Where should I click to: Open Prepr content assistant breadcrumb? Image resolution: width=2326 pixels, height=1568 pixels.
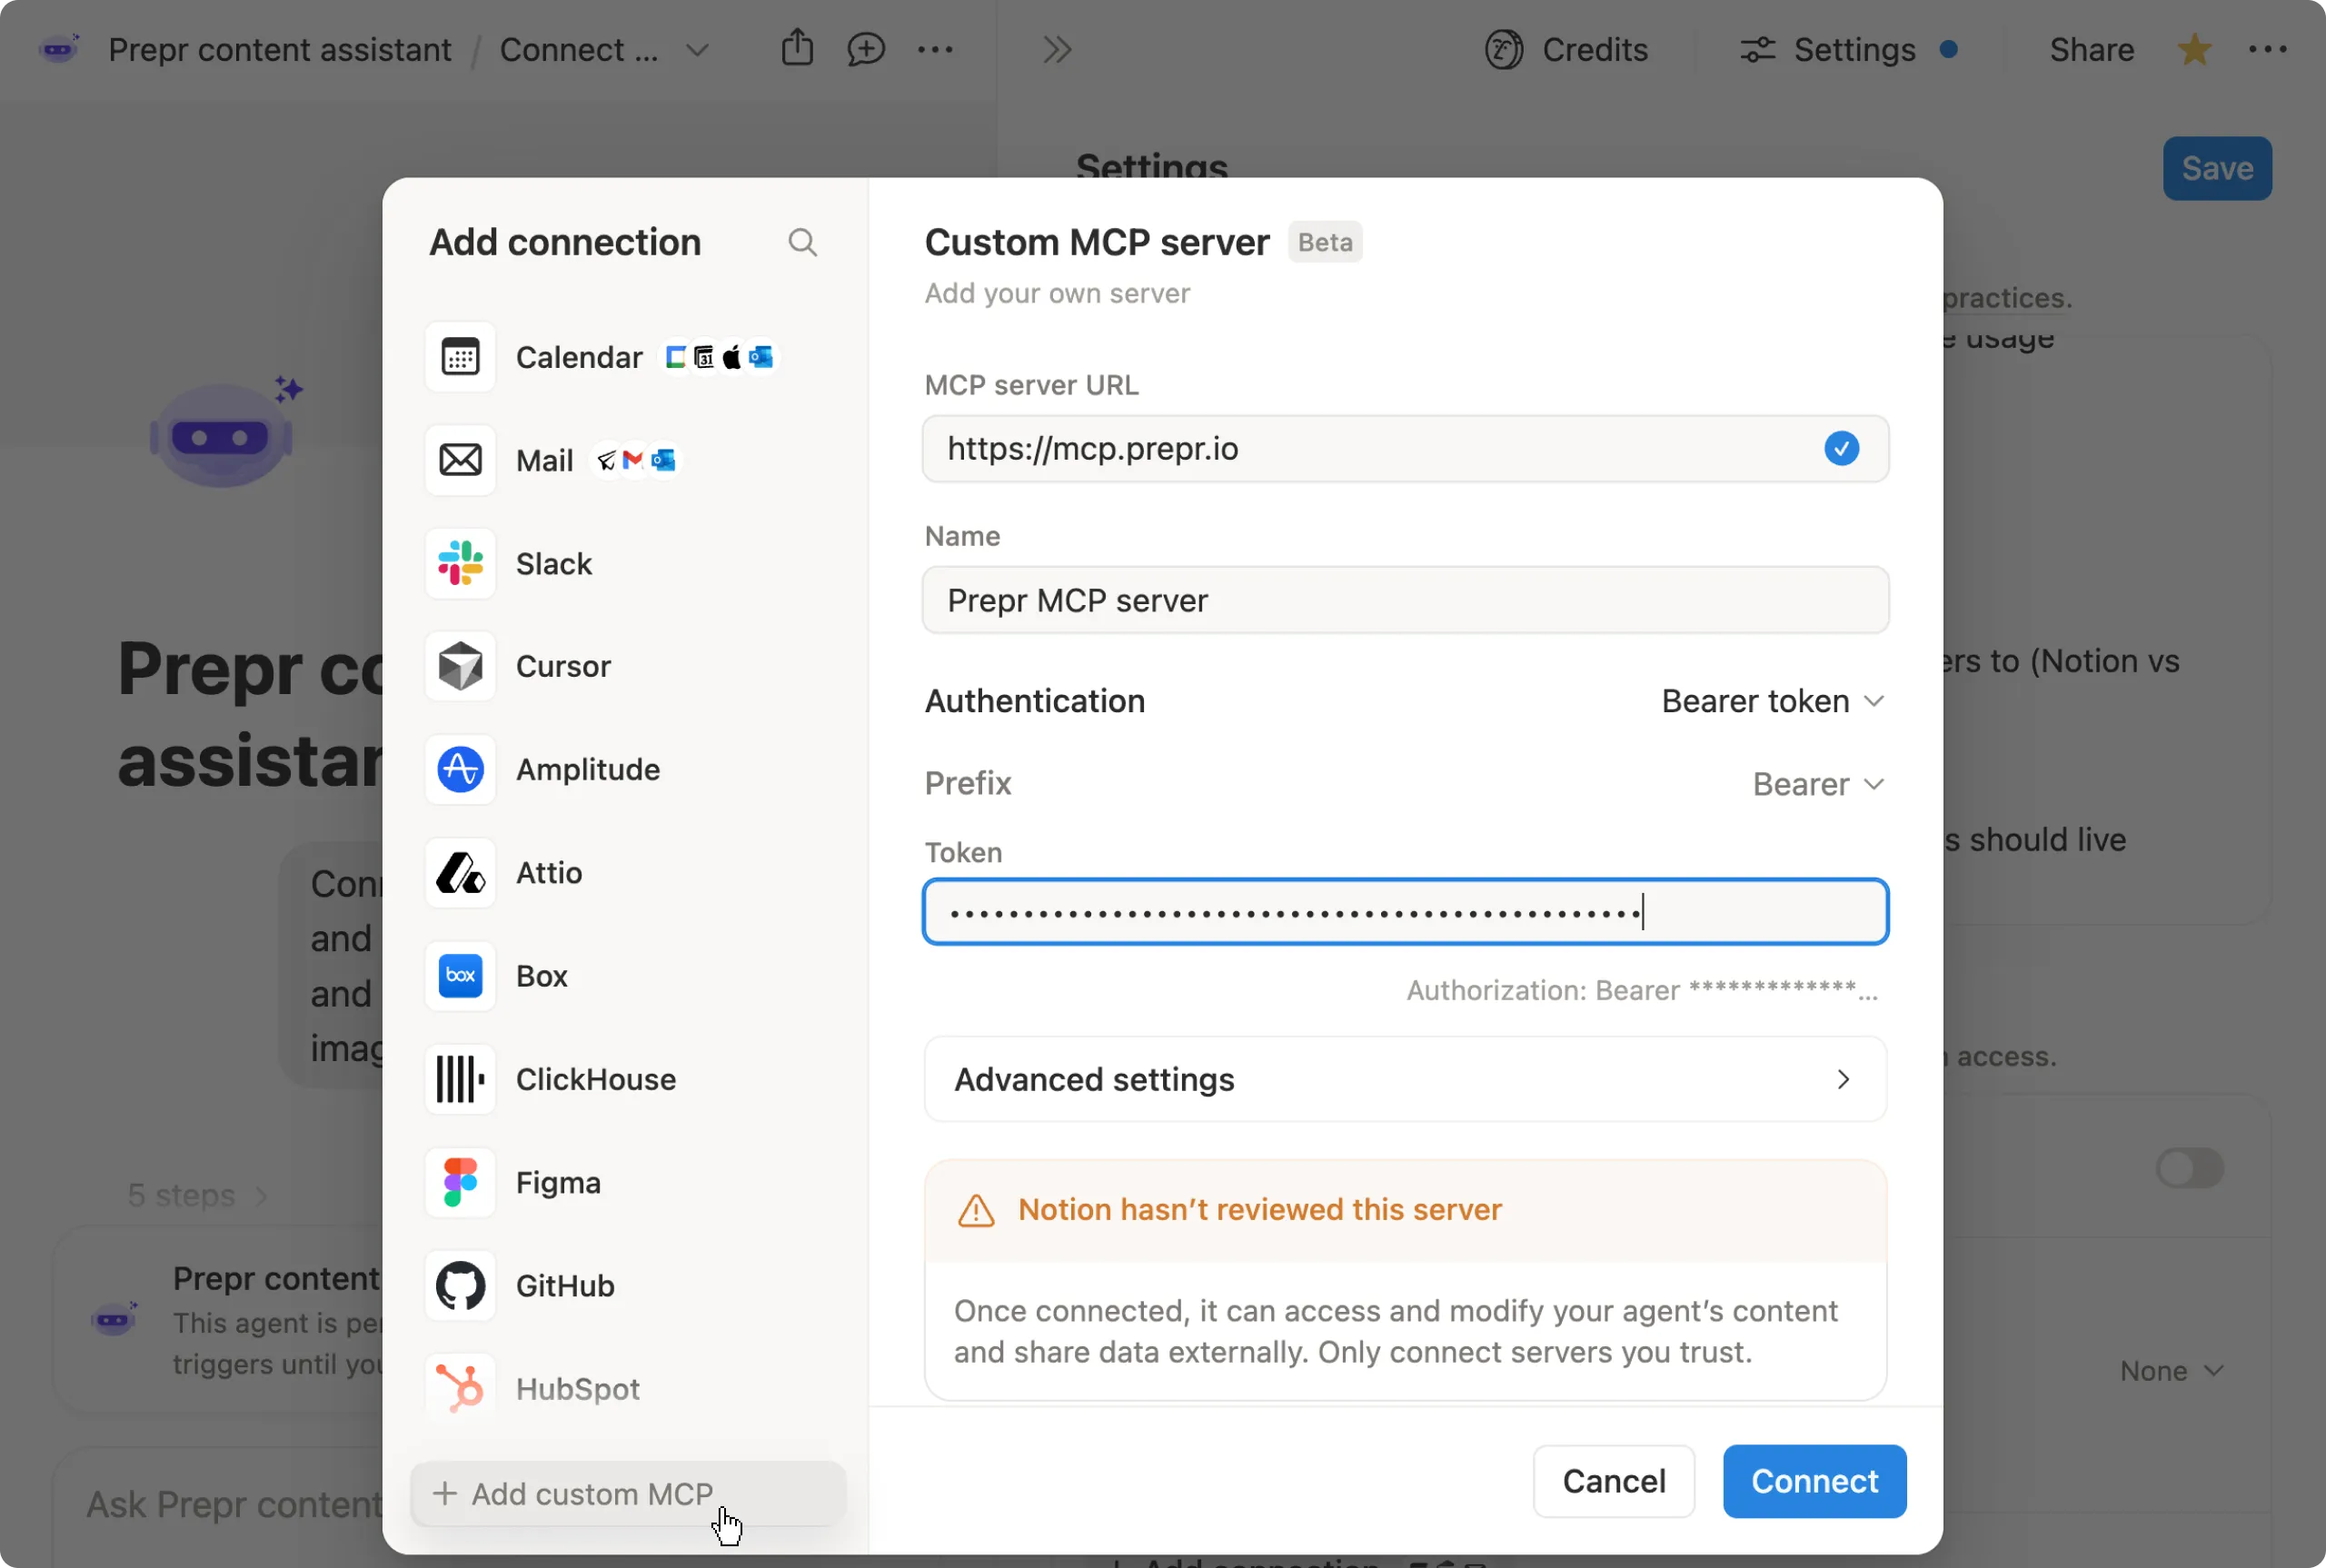click(x=279, y=50)
